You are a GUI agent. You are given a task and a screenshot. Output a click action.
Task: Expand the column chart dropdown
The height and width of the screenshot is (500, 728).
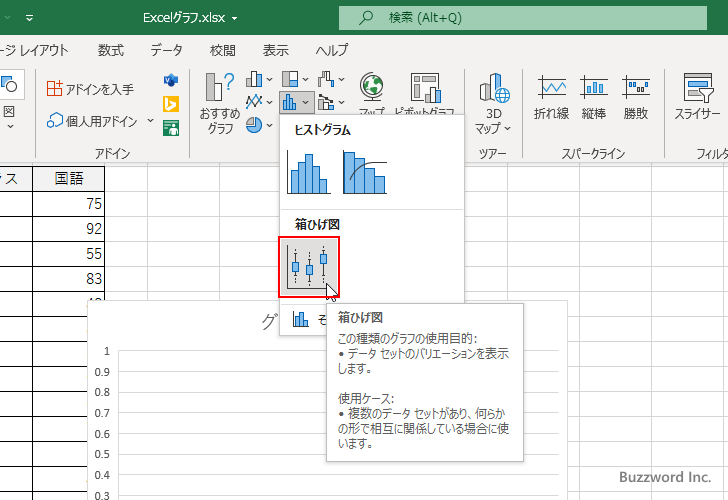pos(260,79)
